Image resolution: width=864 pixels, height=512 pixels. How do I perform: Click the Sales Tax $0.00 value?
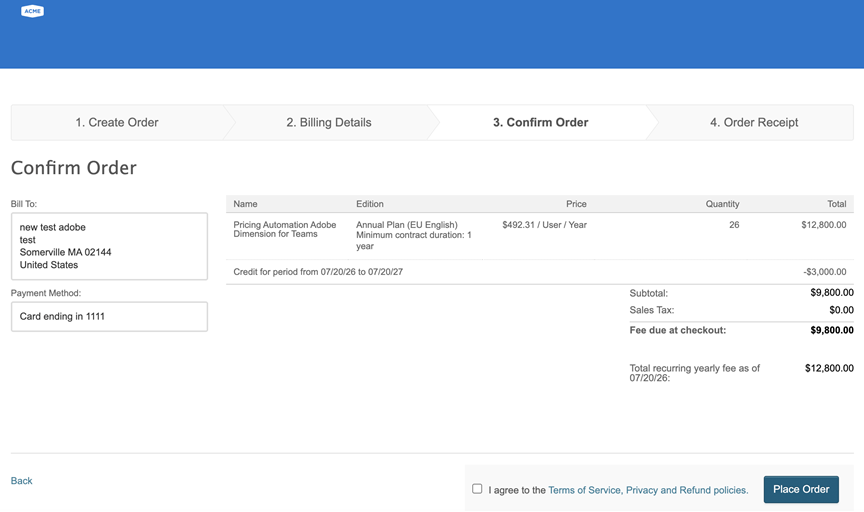point(841,310)
